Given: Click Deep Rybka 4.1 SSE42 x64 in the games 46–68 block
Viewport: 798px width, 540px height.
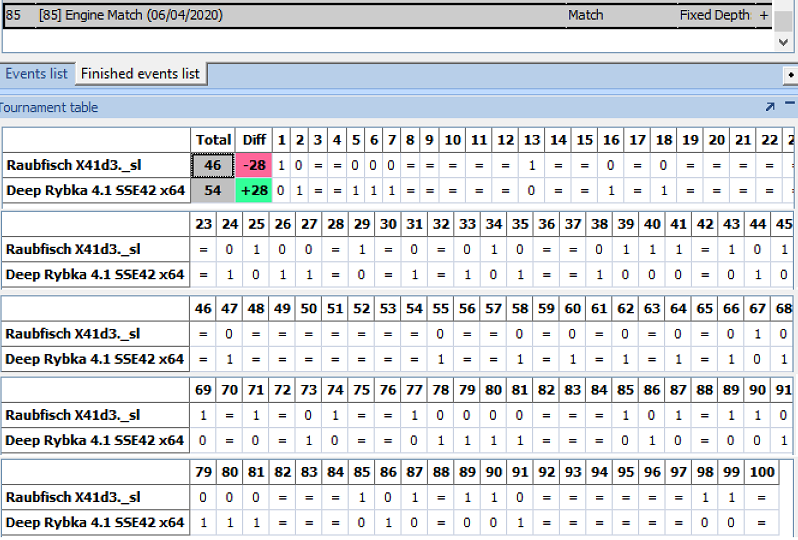Looking at the screenshot, I should click(95, 359).
